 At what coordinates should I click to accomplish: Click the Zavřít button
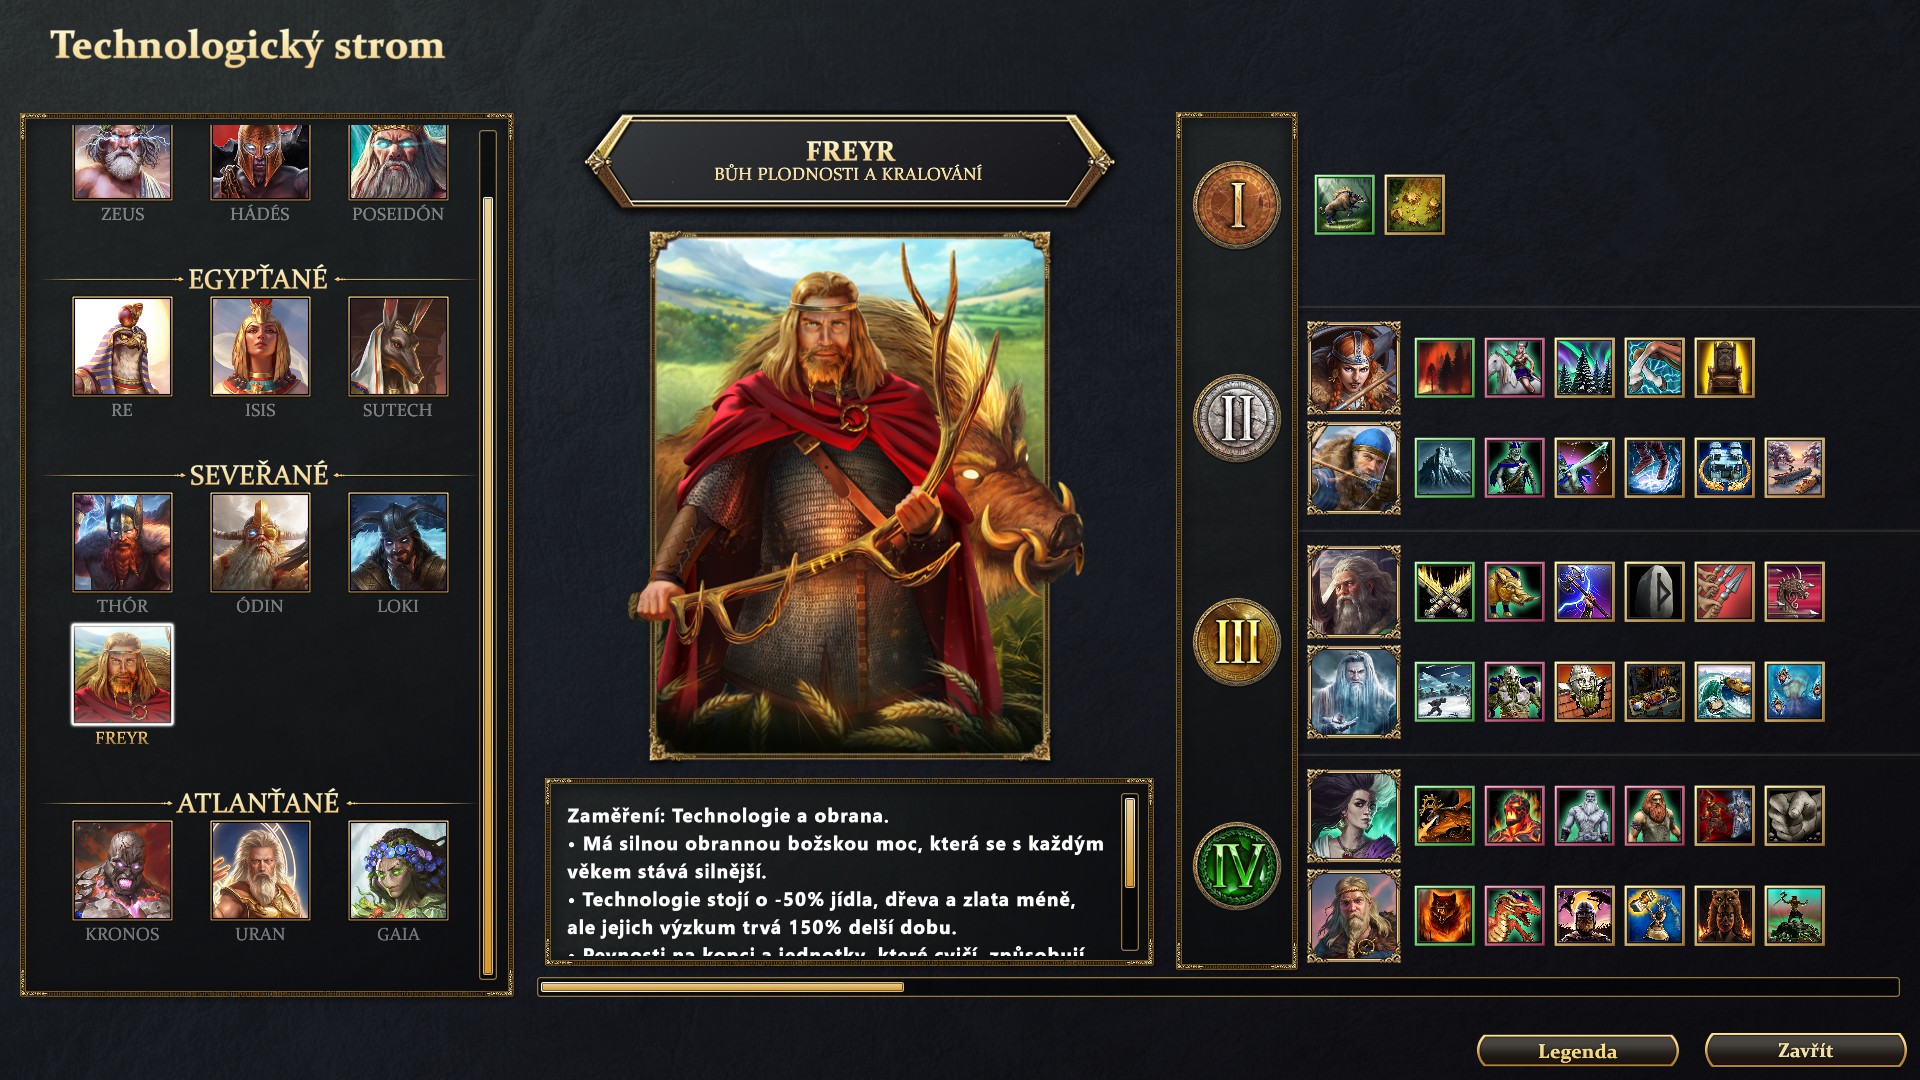[x=1805, y=1050]
